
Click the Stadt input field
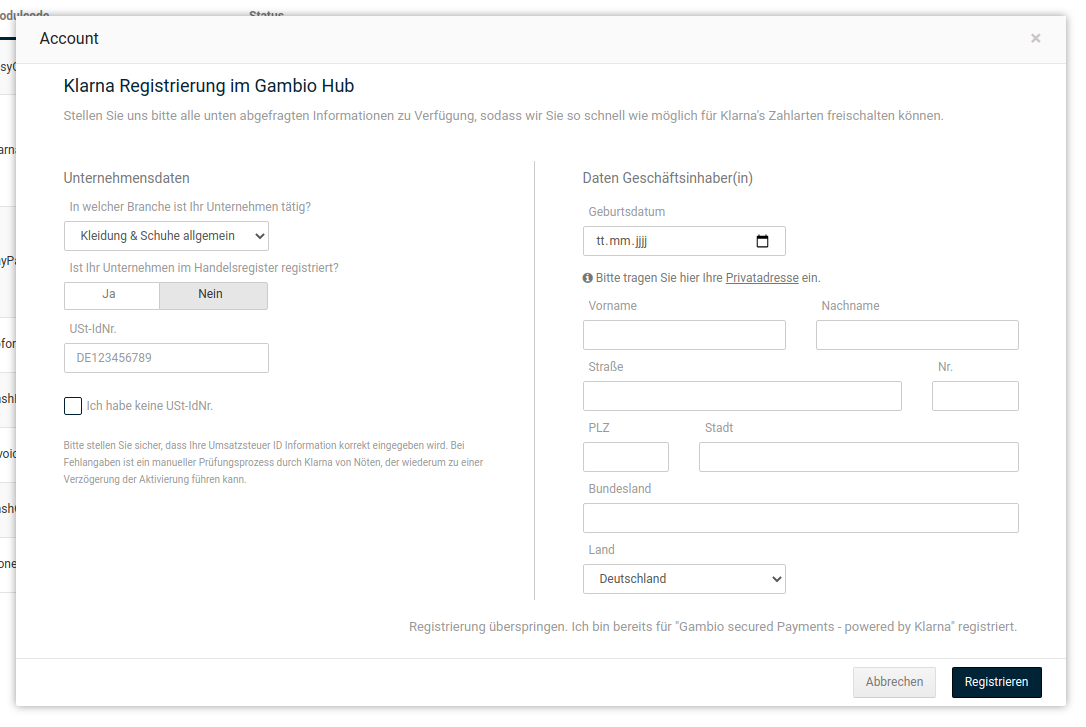tap(859, 457)
